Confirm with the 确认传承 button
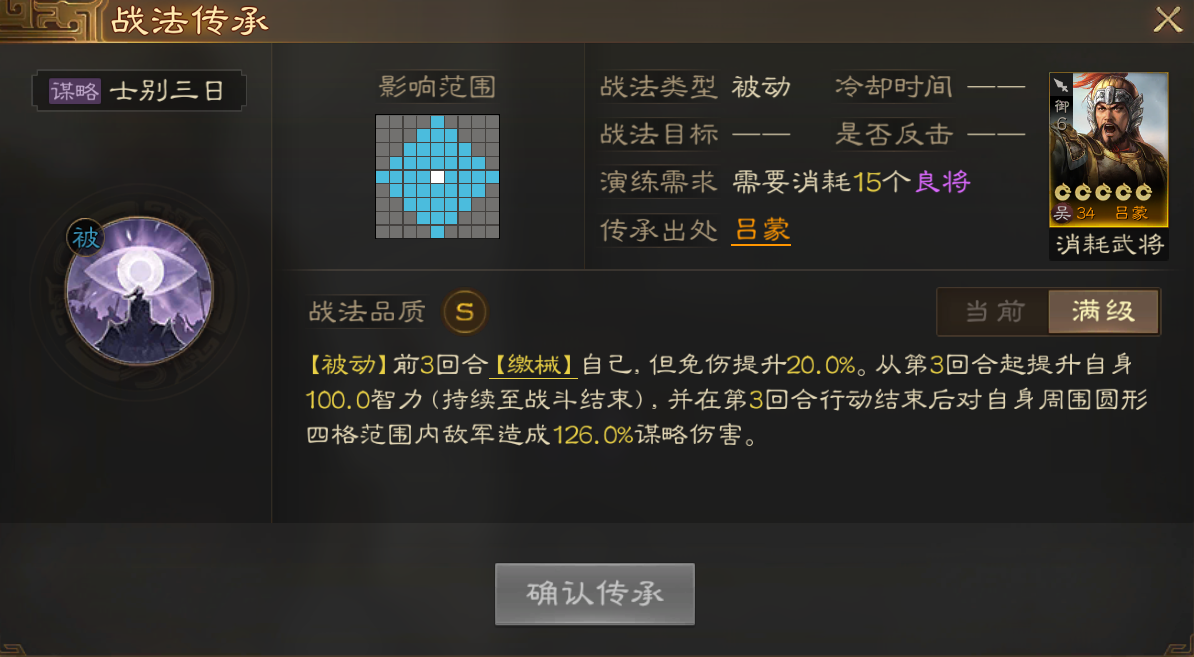 (x=595, y=594)
